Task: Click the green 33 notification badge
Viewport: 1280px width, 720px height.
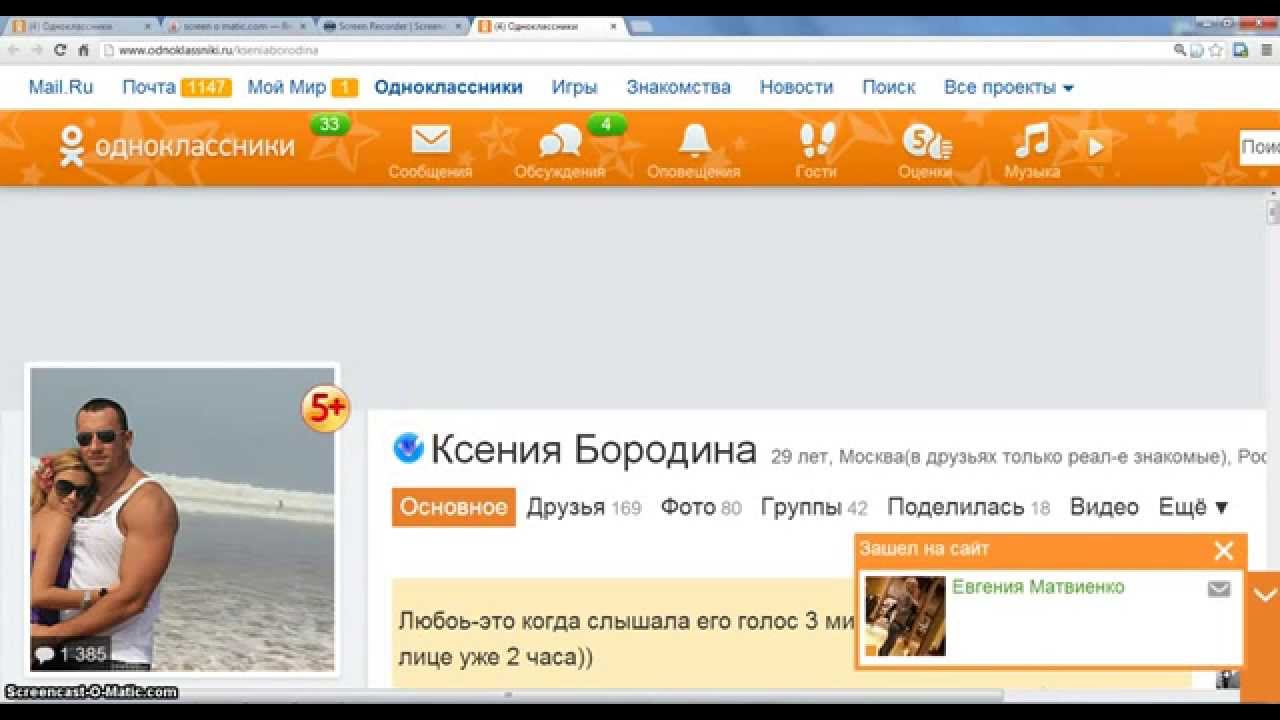Action: point(330,125)
